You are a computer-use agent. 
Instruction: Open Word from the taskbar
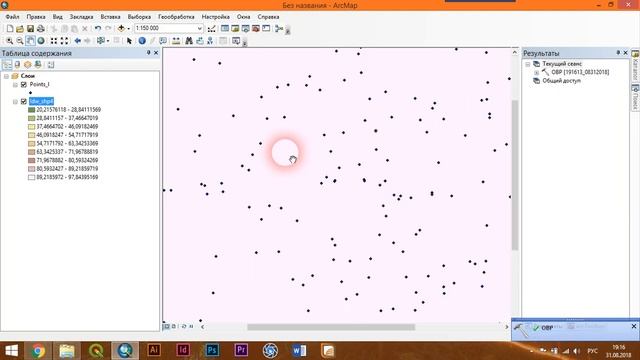point(299,351)
